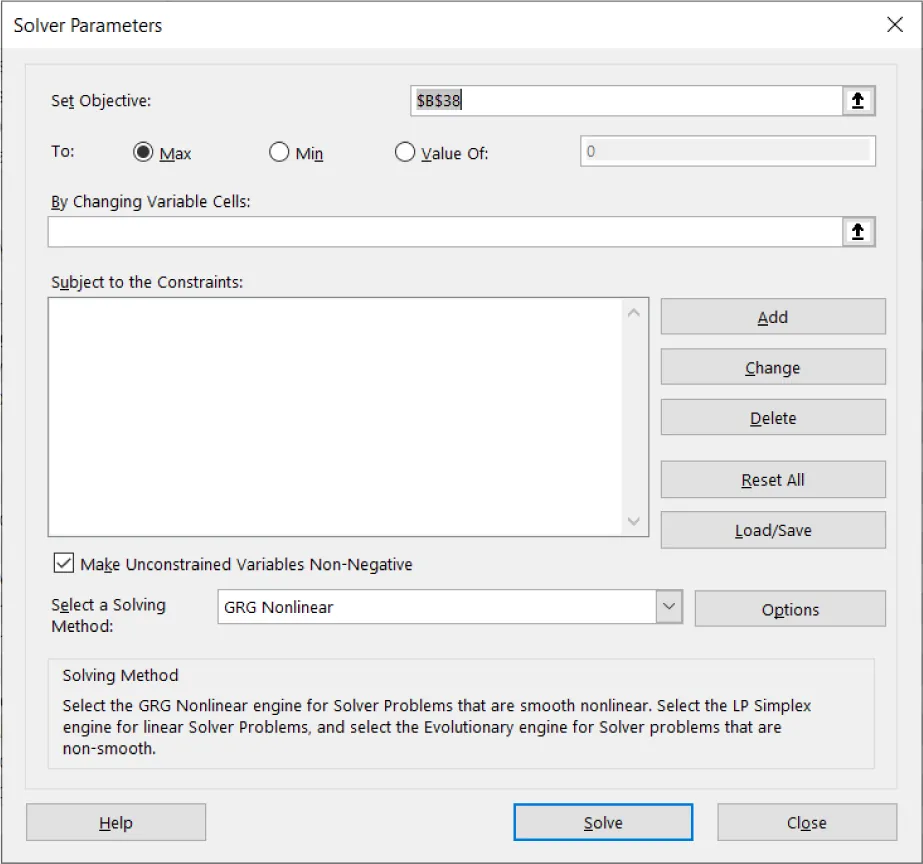
Task: Click Reset All to clear solver settings
Action: pyautogui.click(x=772, y=479)
